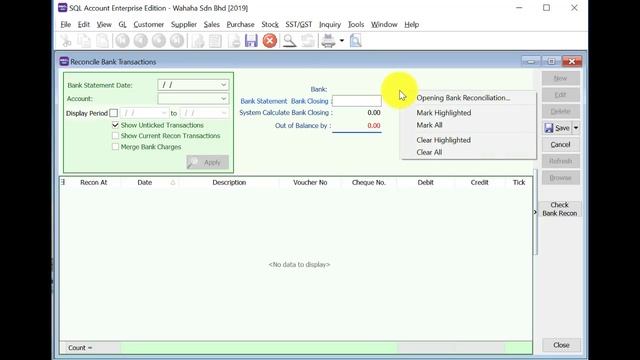
Task: Click the red circle Cancel toolbar icon
Action: tap(270, 41)
